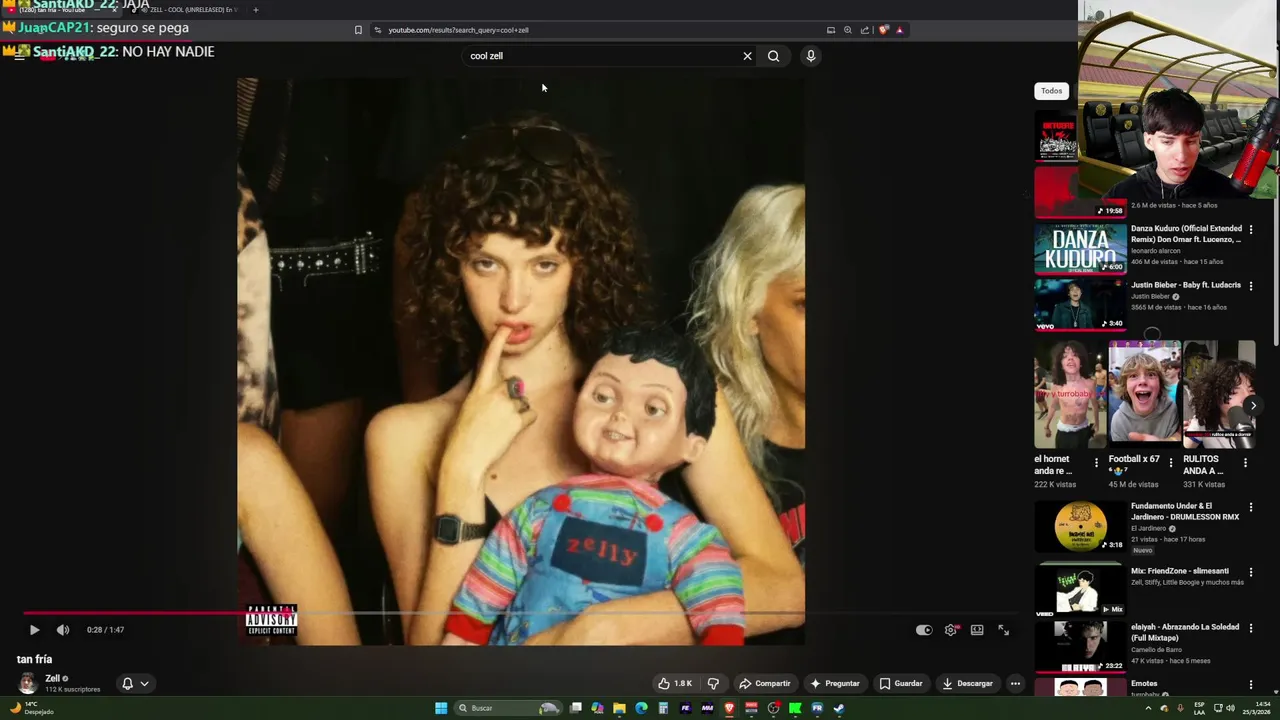Open a new browser tab with plus
Viewport: 1280px width, 720px height.
point(255,10)
